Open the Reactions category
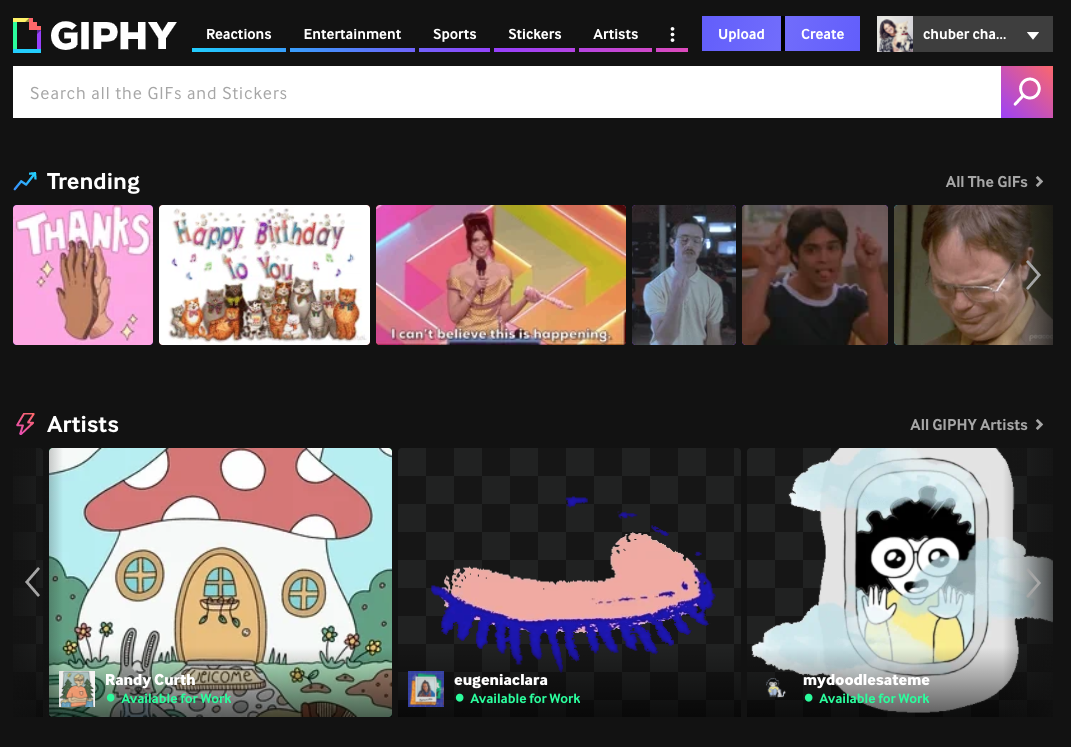 pyautogui.click(x=238, y=34)
